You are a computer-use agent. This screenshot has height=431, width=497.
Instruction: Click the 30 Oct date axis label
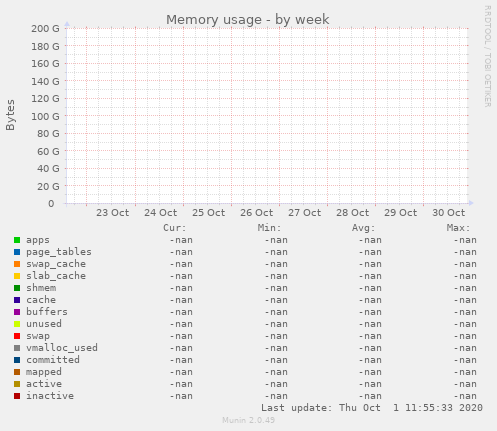449,213
